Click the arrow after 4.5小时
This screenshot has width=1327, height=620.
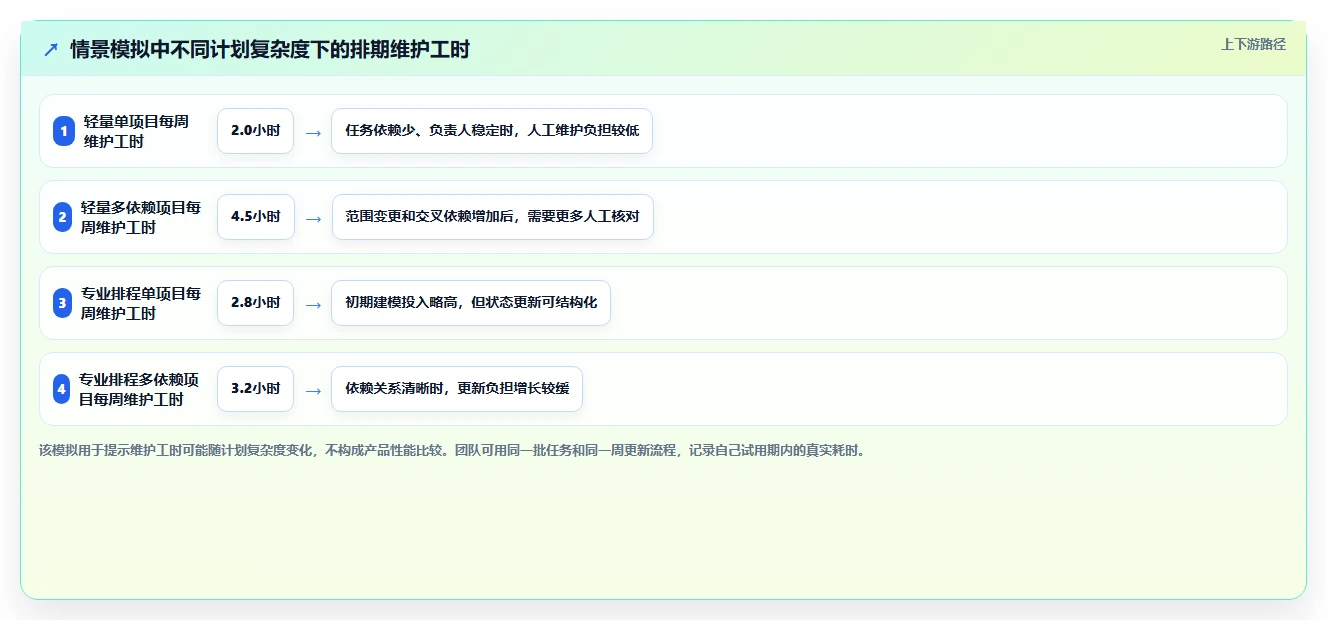click(313, 218)
